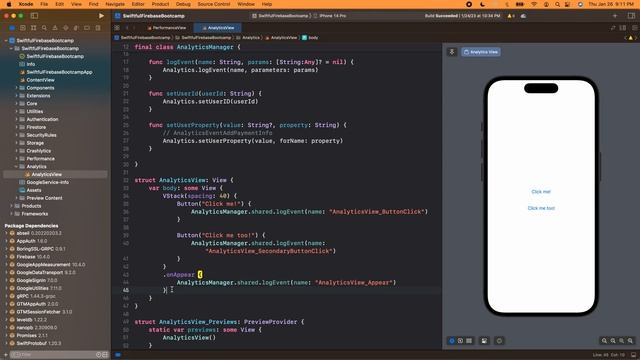This screenshot has width=640, height=360.
Task: Expand the Extensions folder
Action: coord(17,96)
